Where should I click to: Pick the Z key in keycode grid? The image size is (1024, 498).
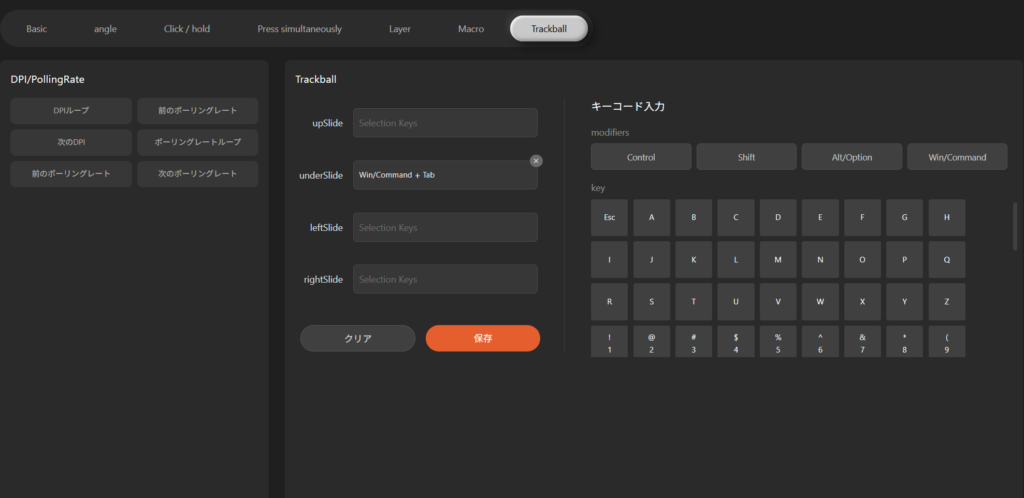(947, 301)
